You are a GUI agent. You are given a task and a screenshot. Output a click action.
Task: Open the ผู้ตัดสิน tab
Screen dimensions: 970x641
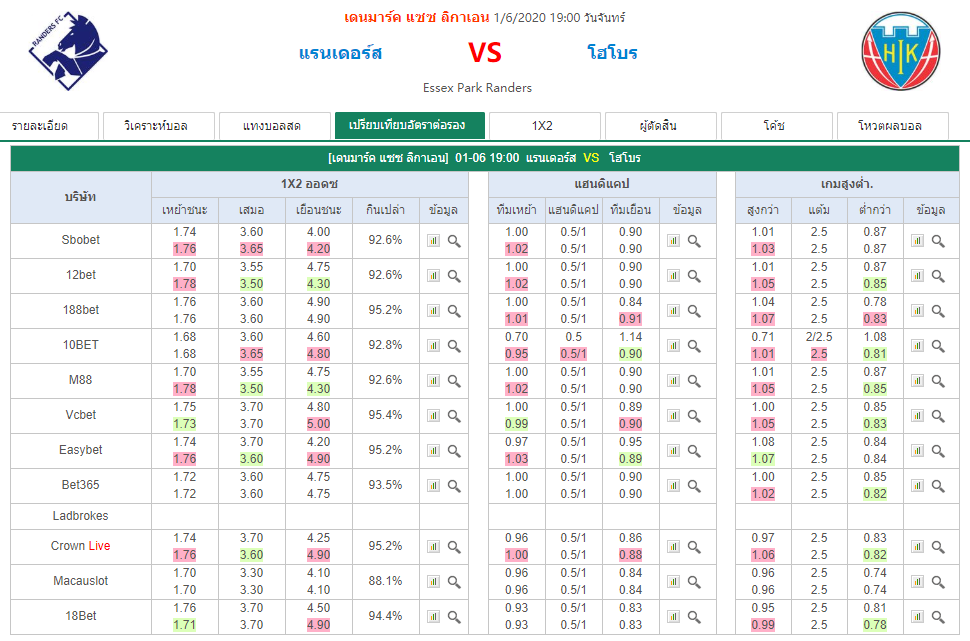pyautogui.click(x=661, y=126)
